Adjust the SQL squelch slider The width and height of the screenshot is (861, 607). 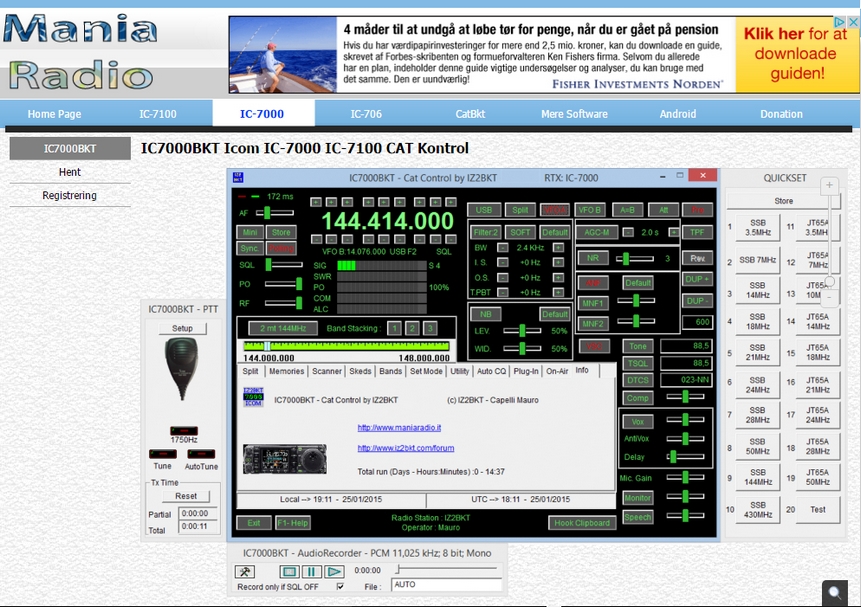[x=283, y=265]
